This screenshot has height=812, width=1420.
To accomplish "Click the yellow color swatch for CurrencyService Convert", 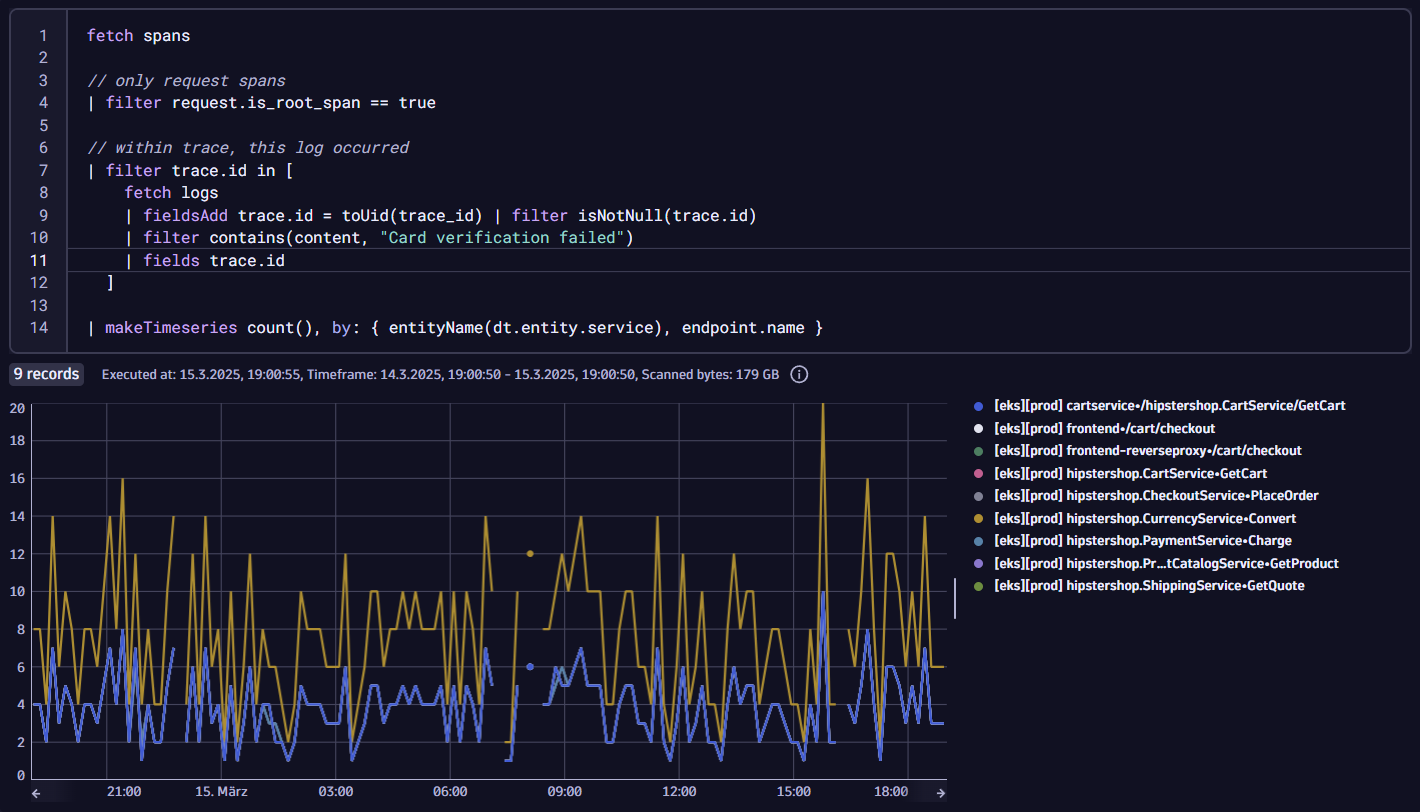I will coord(978,518).
